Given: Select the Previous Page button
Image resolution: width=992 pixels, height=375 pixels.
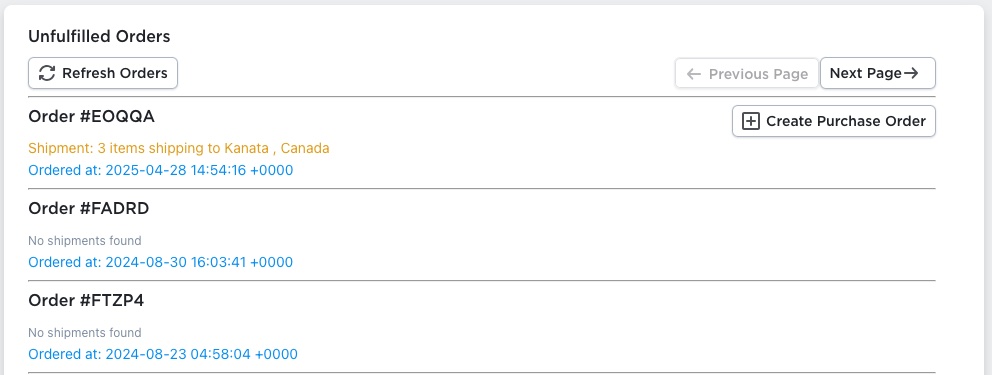Looking at the screenshot, I should pyautogui.click(x=747, y=73).
